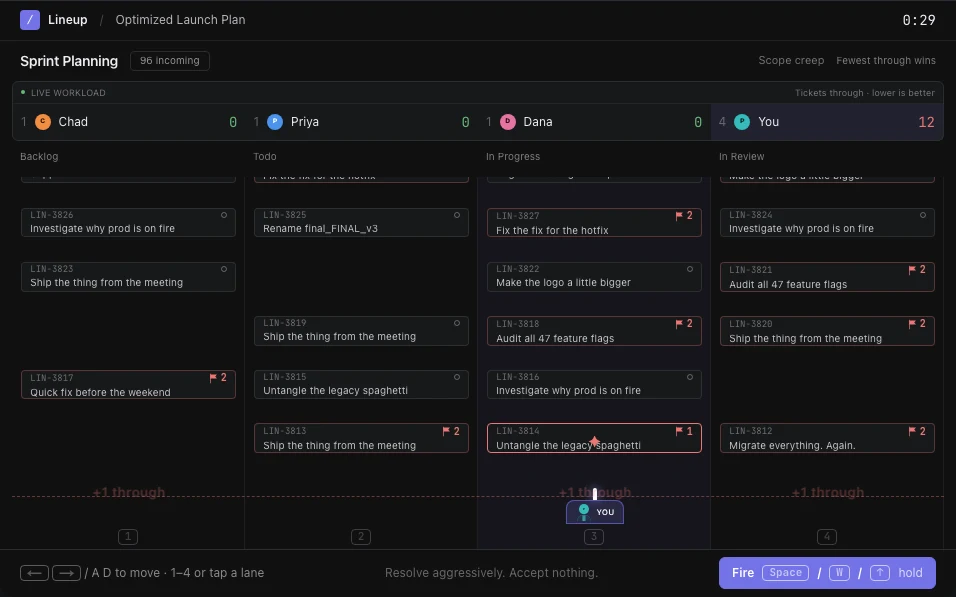Click Priya's blue avatar icon
Screen dimensions: 956x597
click(275, 122)
